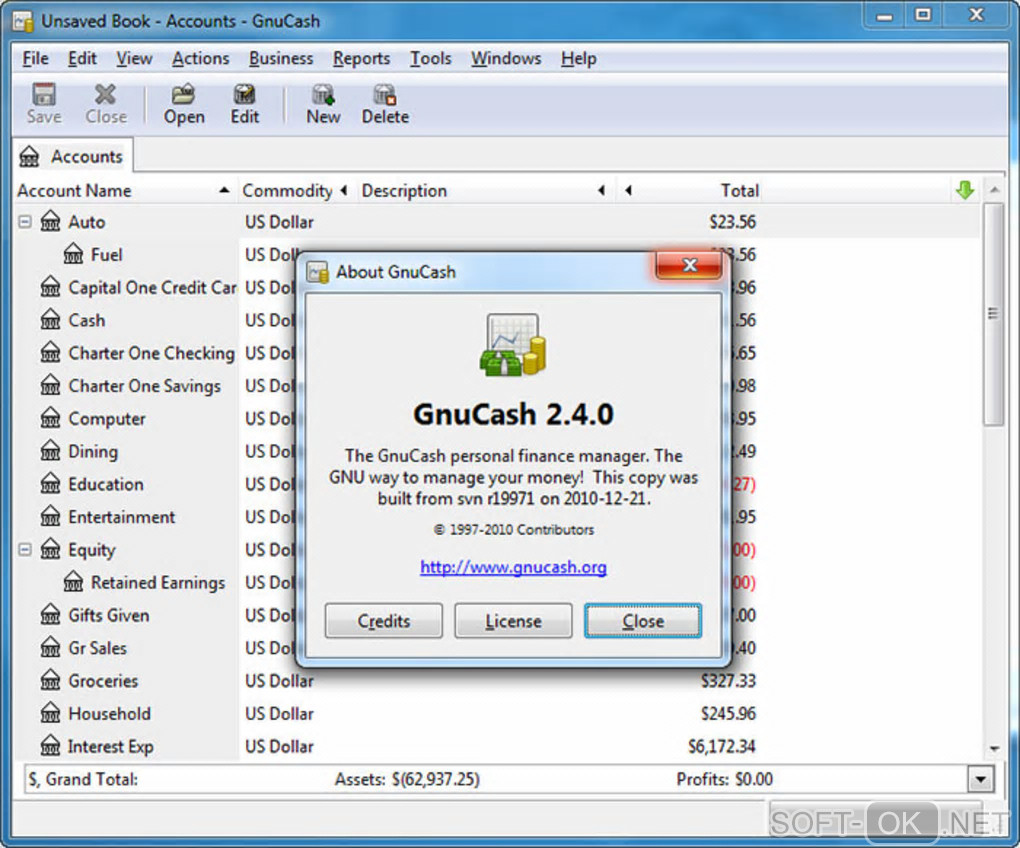Screen dimensions: 1020x848
Task: Open the View menu
Action: (x=134, y=59)
